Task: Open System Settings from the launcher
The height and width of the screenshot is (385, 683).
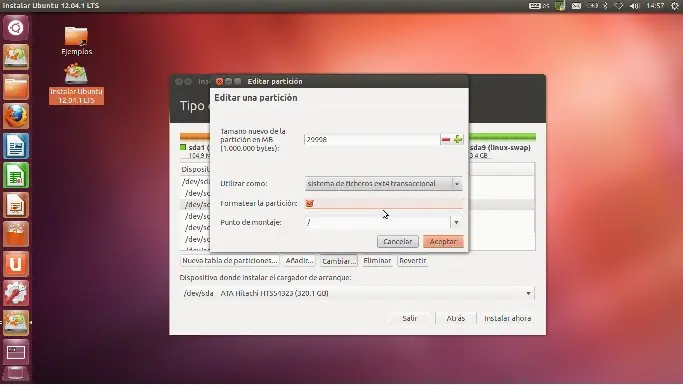Action: 16,293
